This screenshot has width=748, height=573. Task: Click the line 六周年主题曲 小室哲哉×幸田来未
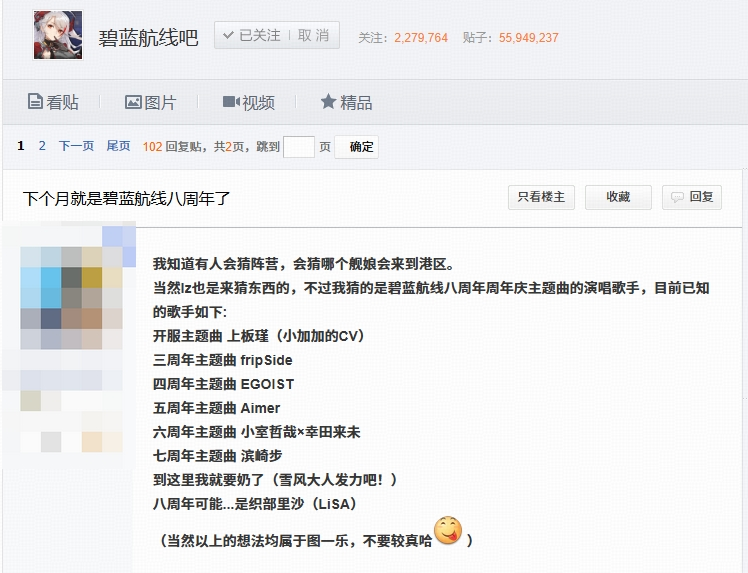point(257,432)
